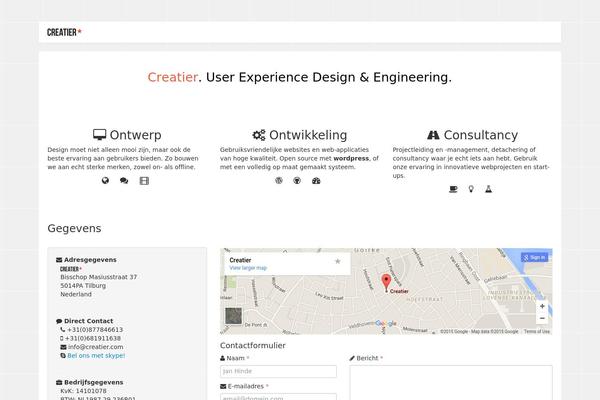Screen dimensions: 600x400
Task: Click the Bericht text area
Action: tap(451, 383)
